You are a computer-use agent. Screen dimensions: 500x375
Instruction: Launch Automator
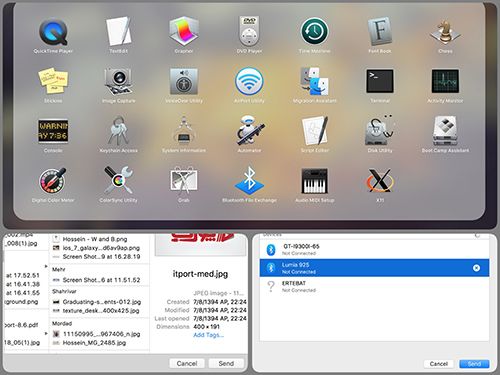249,131
